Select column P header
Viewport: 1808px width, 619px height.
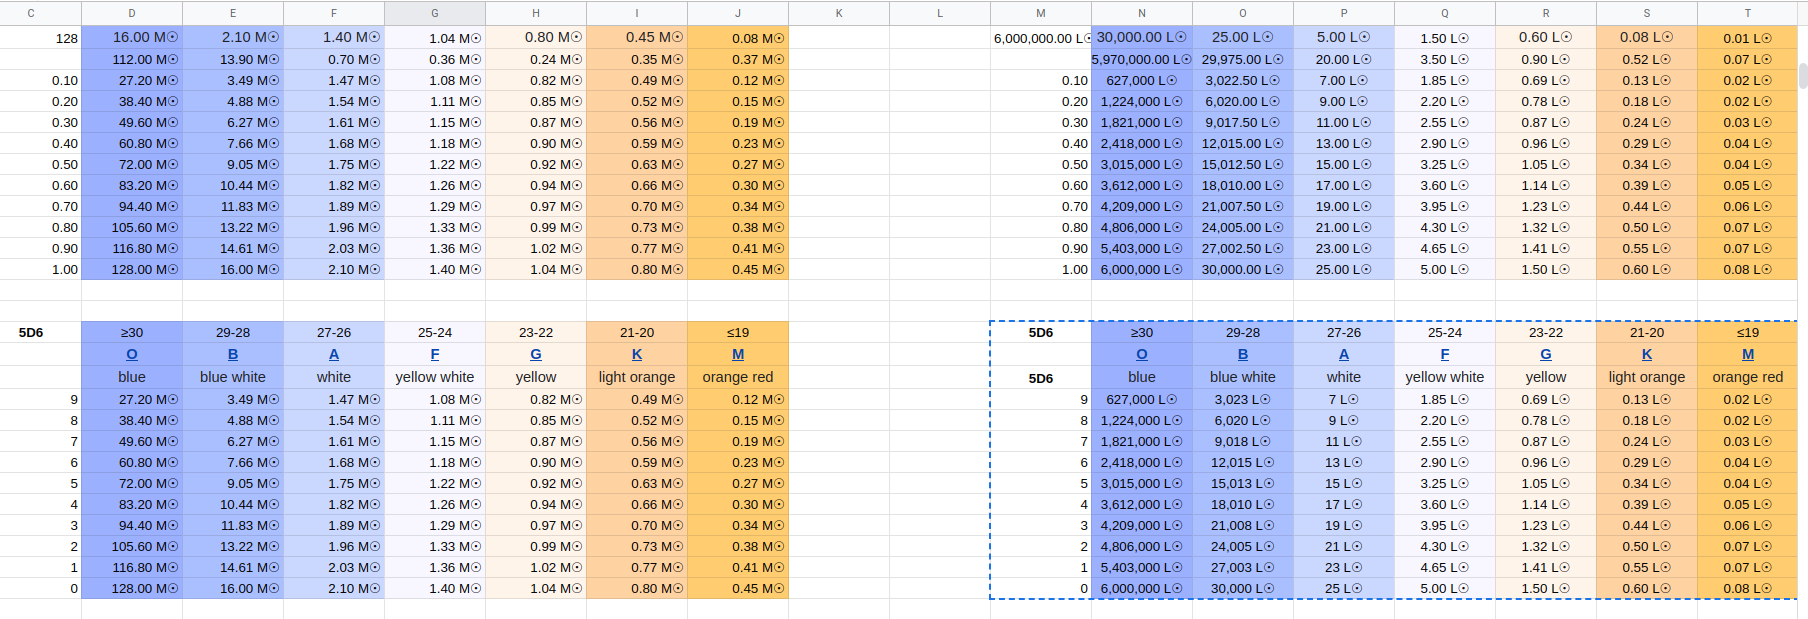[x=1344, y=13]
